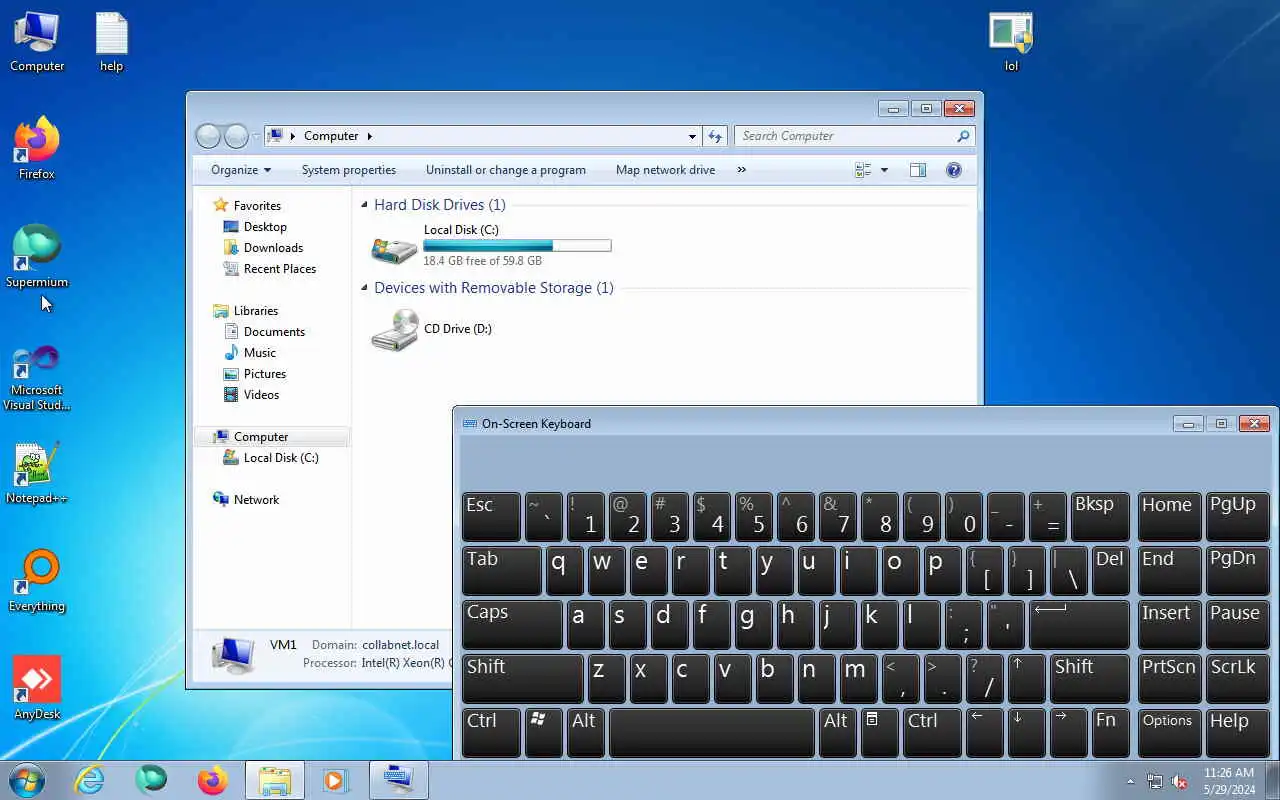Open the views options dropdown arrow
Image resolution: width=1280 pixels, height=800 pixels.
point(884,170)
